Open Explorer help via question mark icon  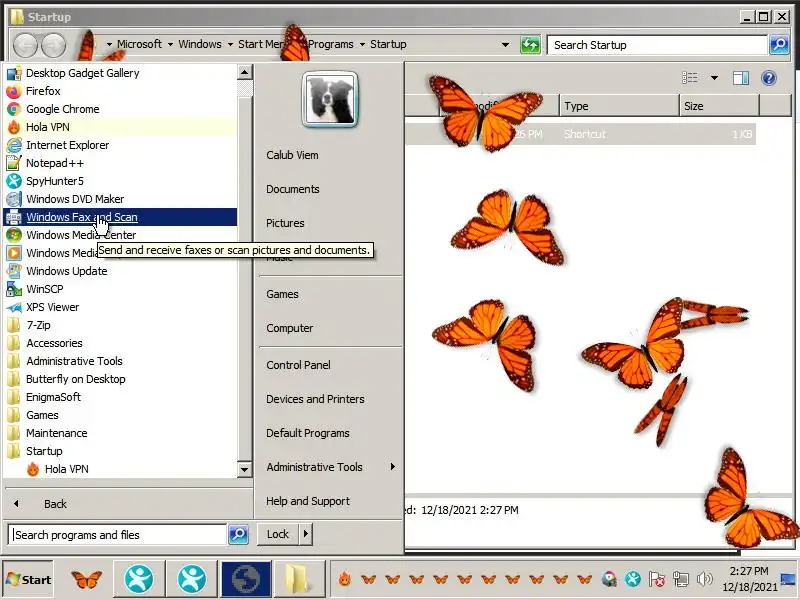[768, 78]
